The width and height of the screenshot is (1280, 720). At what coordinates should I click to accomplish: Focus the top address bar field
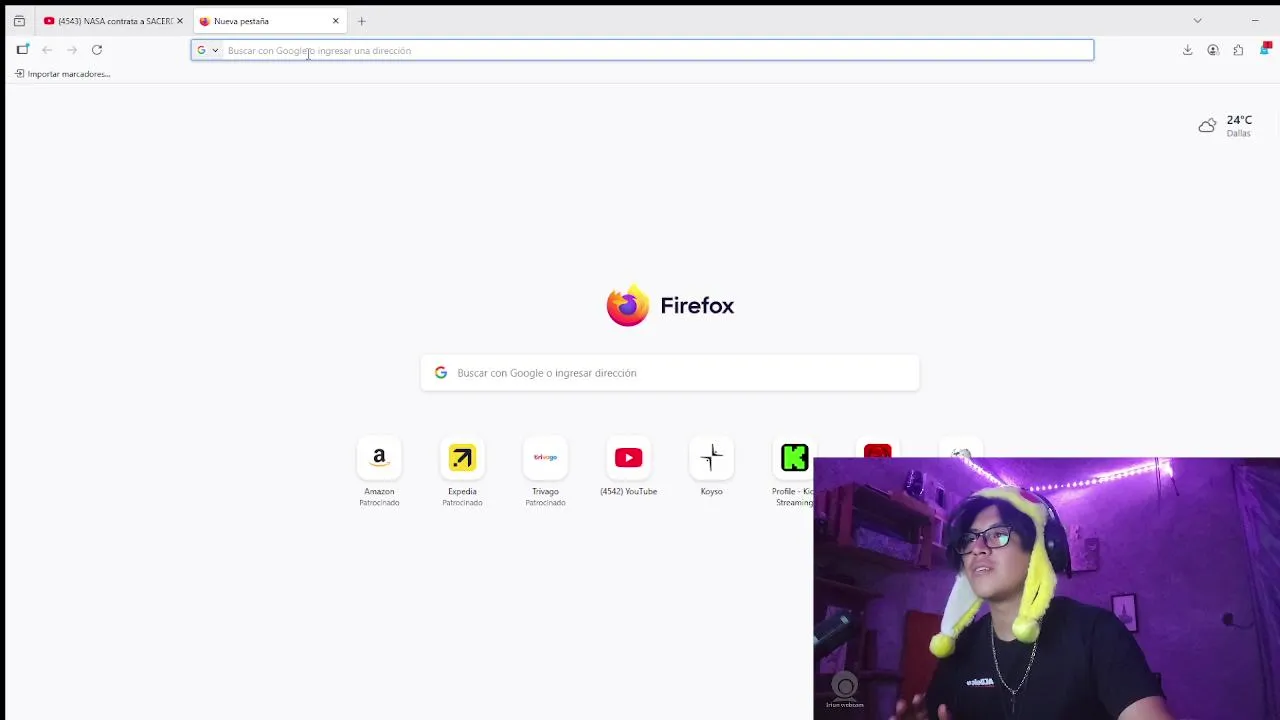(642, 50)
